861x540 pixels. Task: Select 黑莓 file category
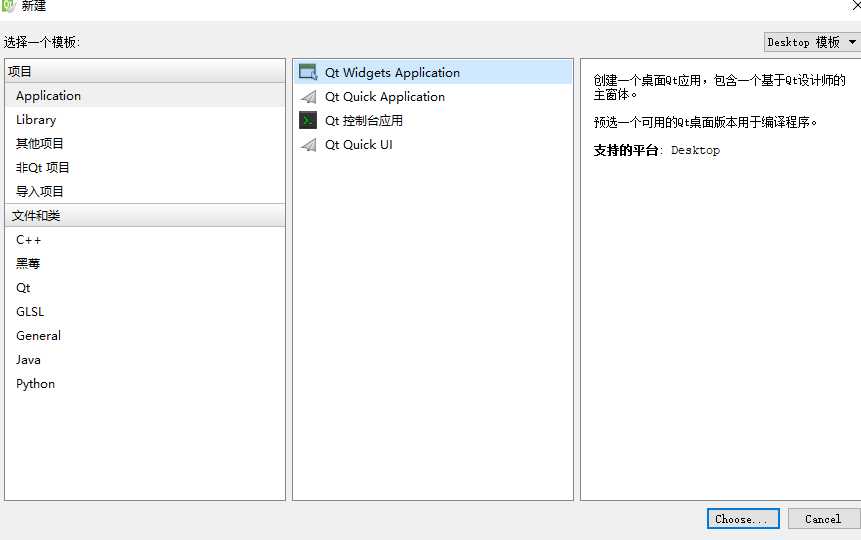point(145,264)
